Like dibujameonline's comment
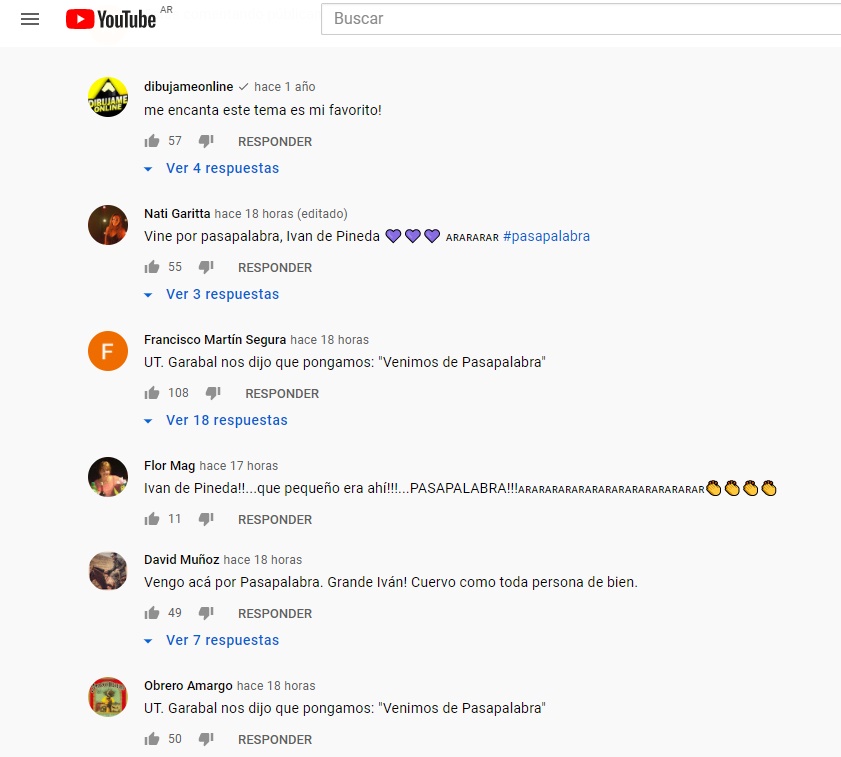 click(x=152, y=141)
